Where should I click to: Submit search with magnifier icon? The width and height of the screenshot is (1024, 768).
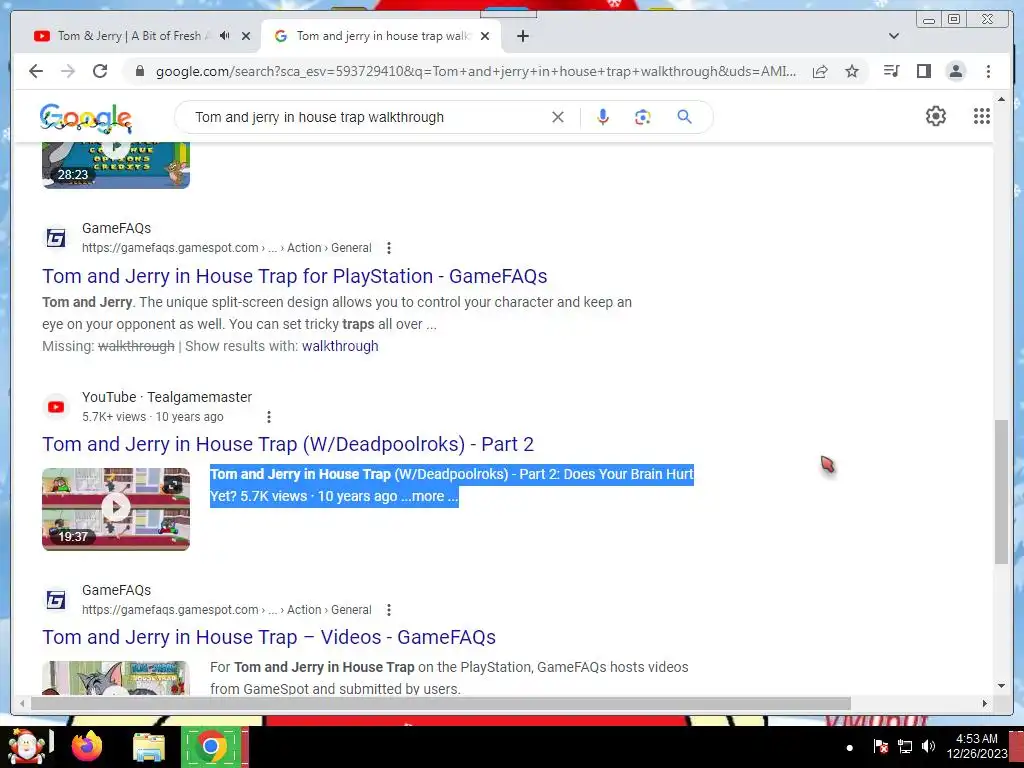point(684,117)
